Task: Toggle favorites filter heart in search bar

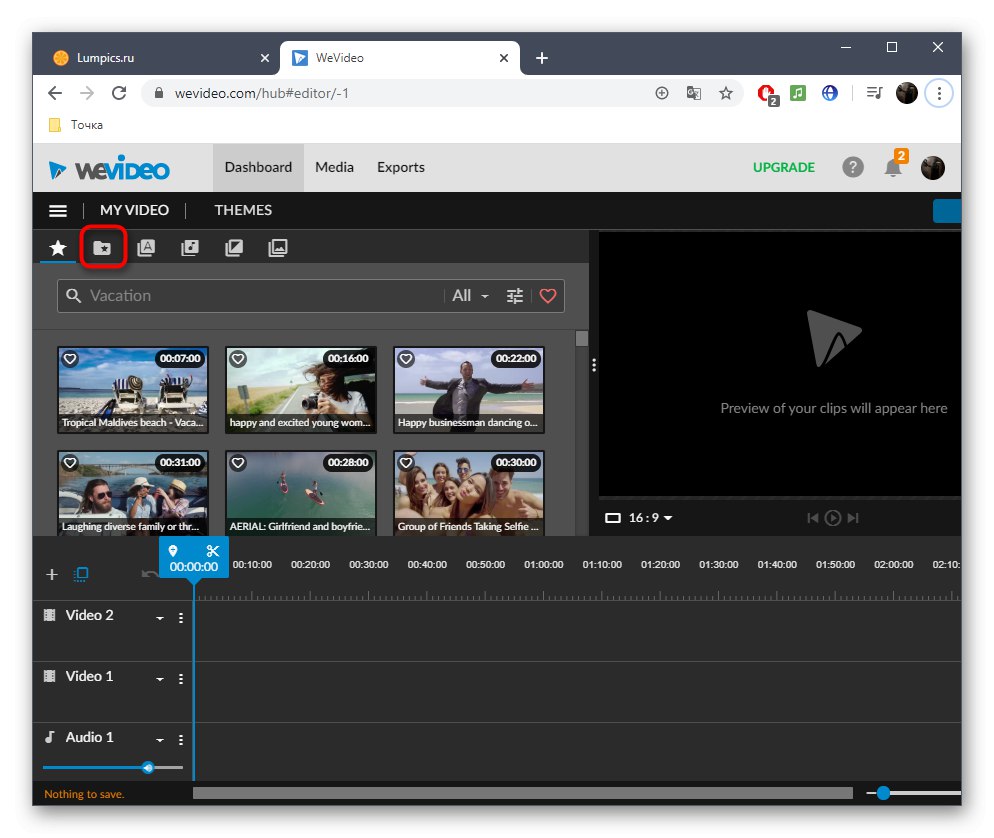Action: pyautogui.click(x=547, y=295)
